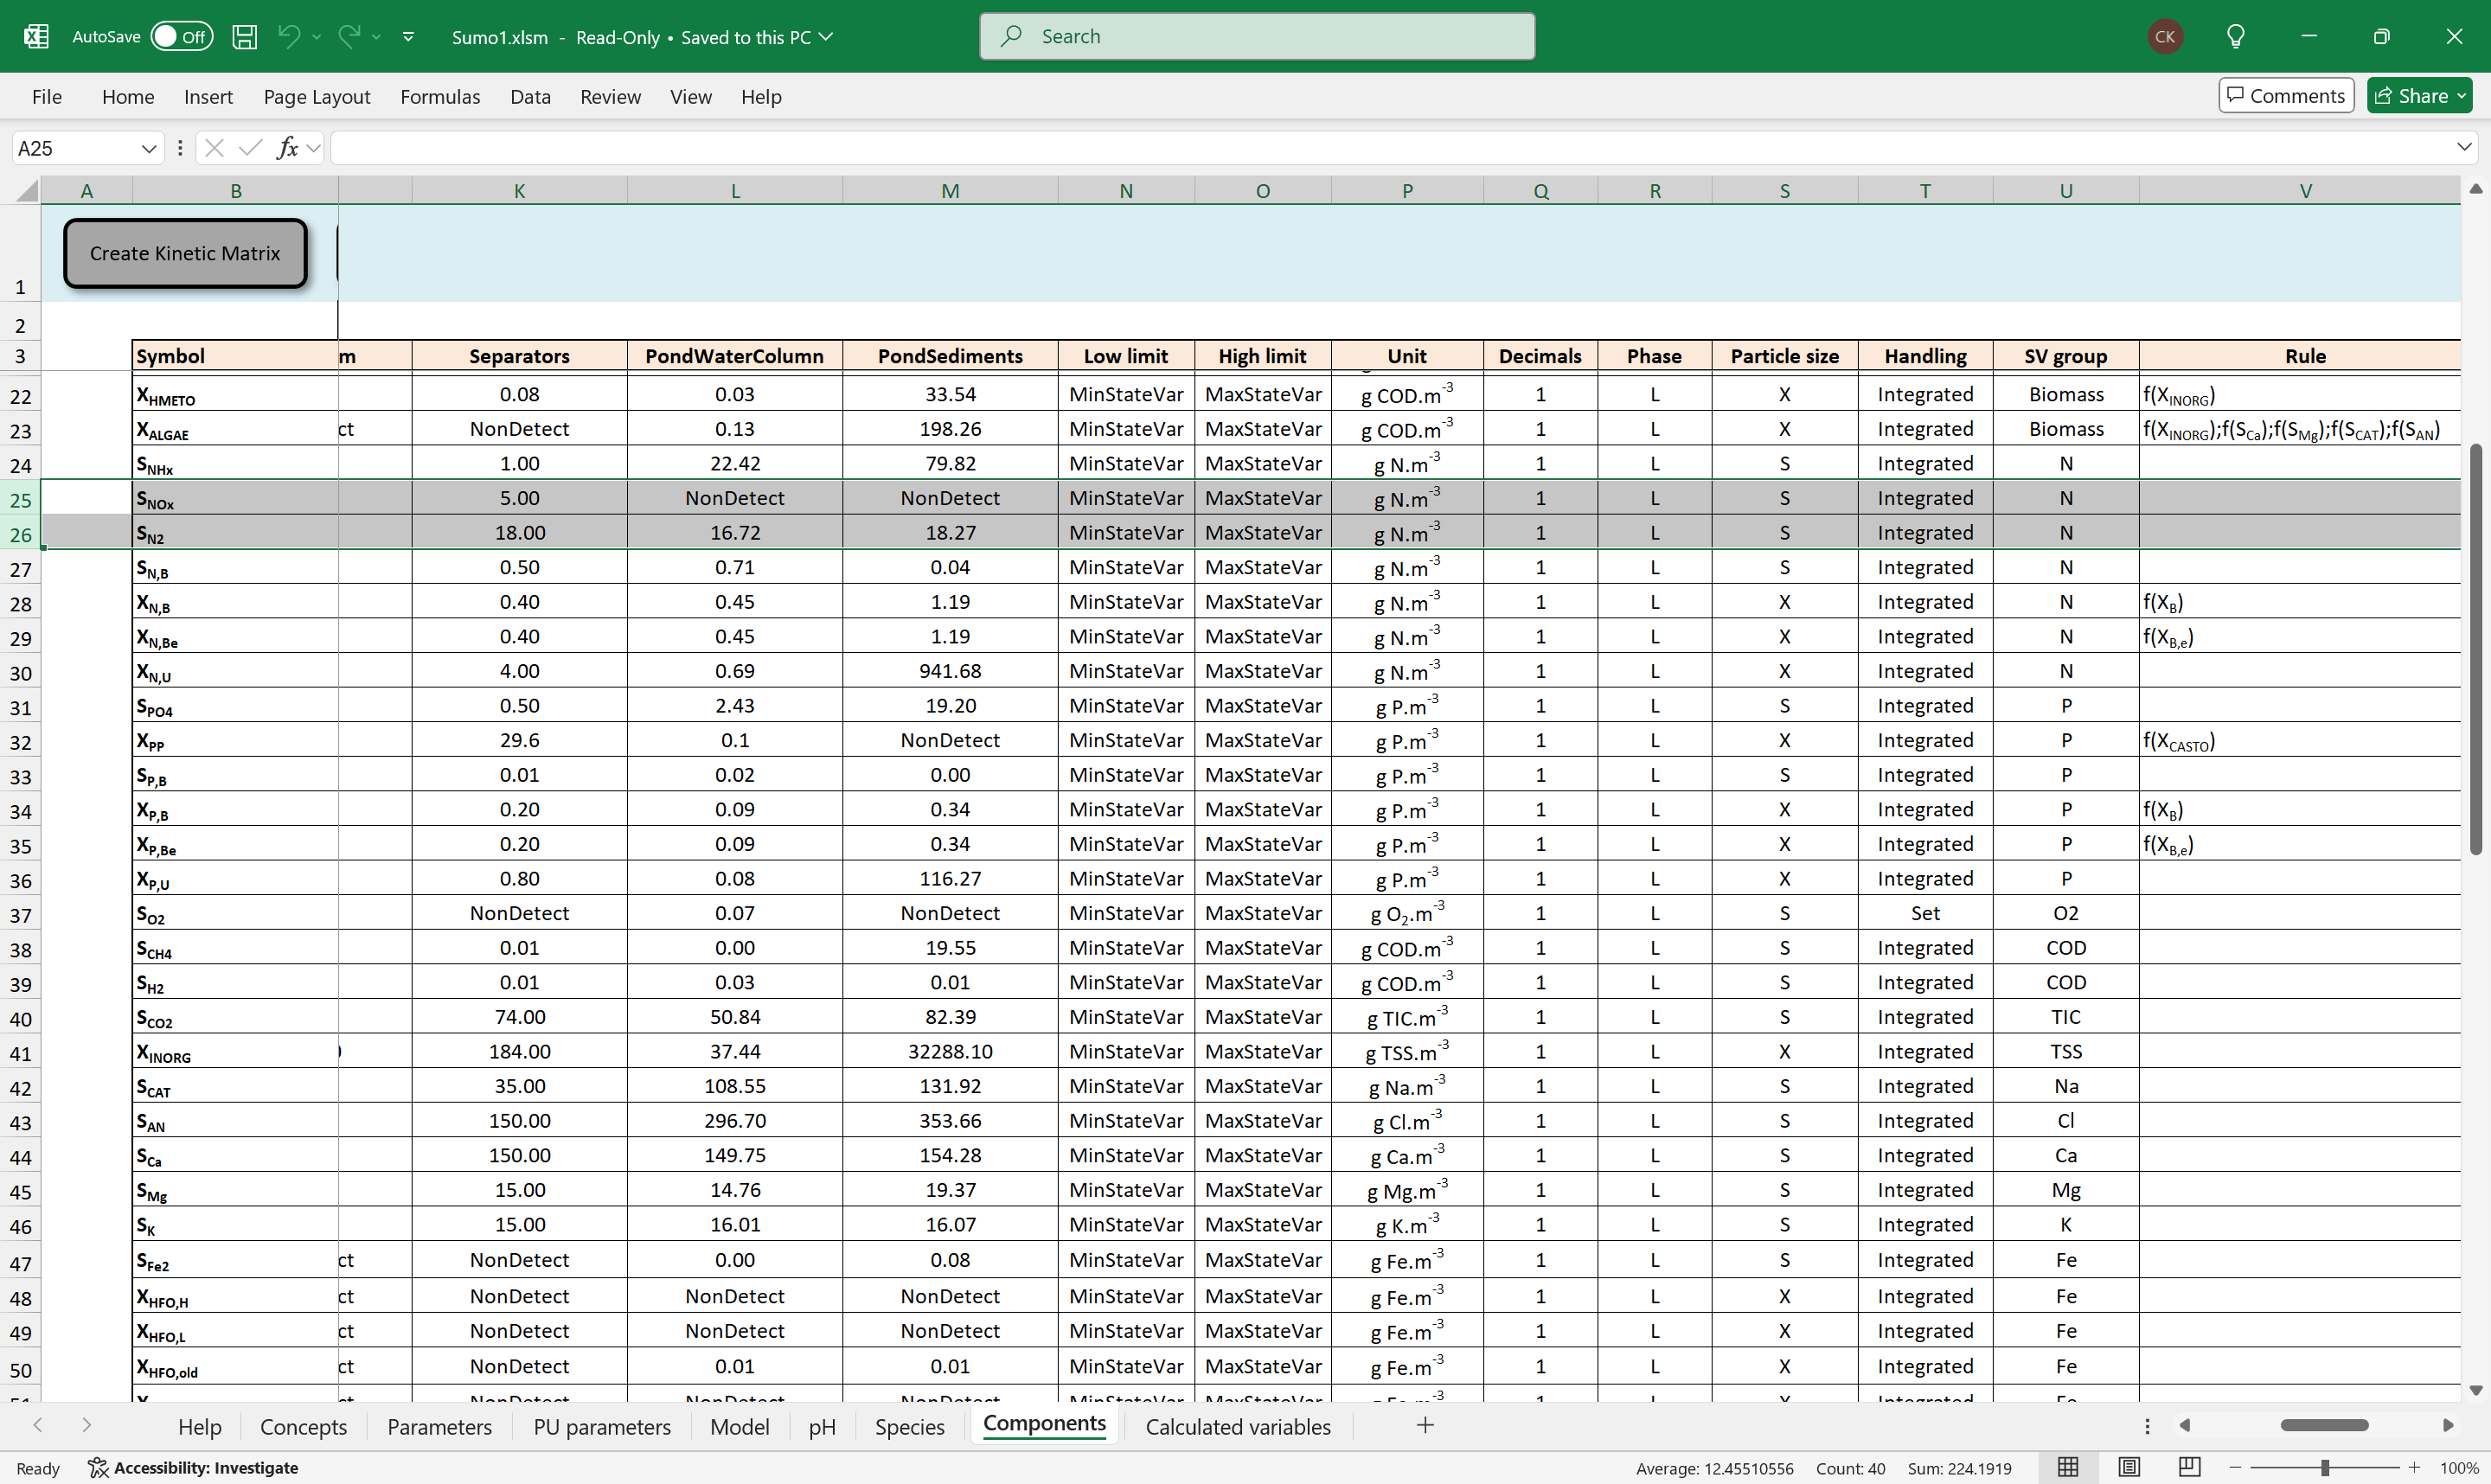This screenshot has width=2491, height=1484.
Task: Open the Formulas ribbon tab
Action: (440, 97)
